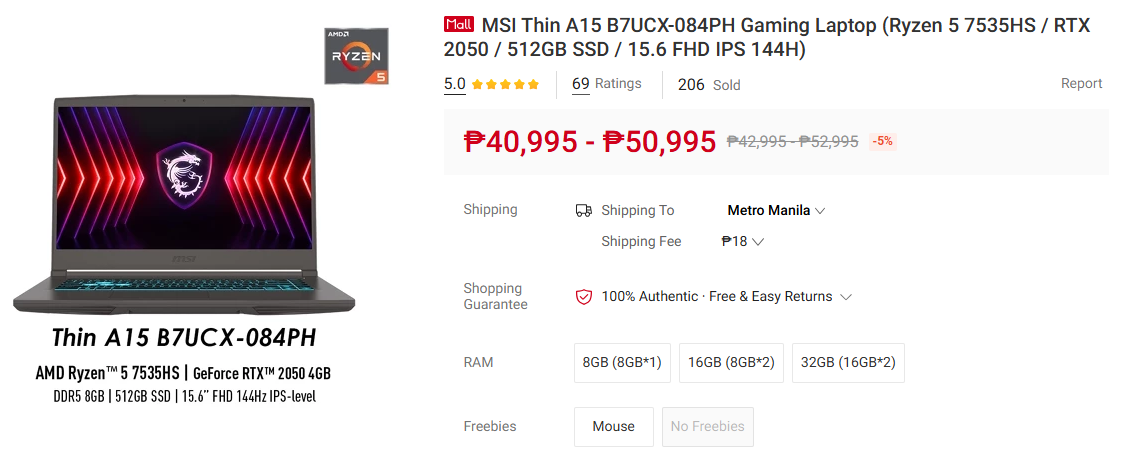Click the MSI Thin A15 product title

coord(767,38)
